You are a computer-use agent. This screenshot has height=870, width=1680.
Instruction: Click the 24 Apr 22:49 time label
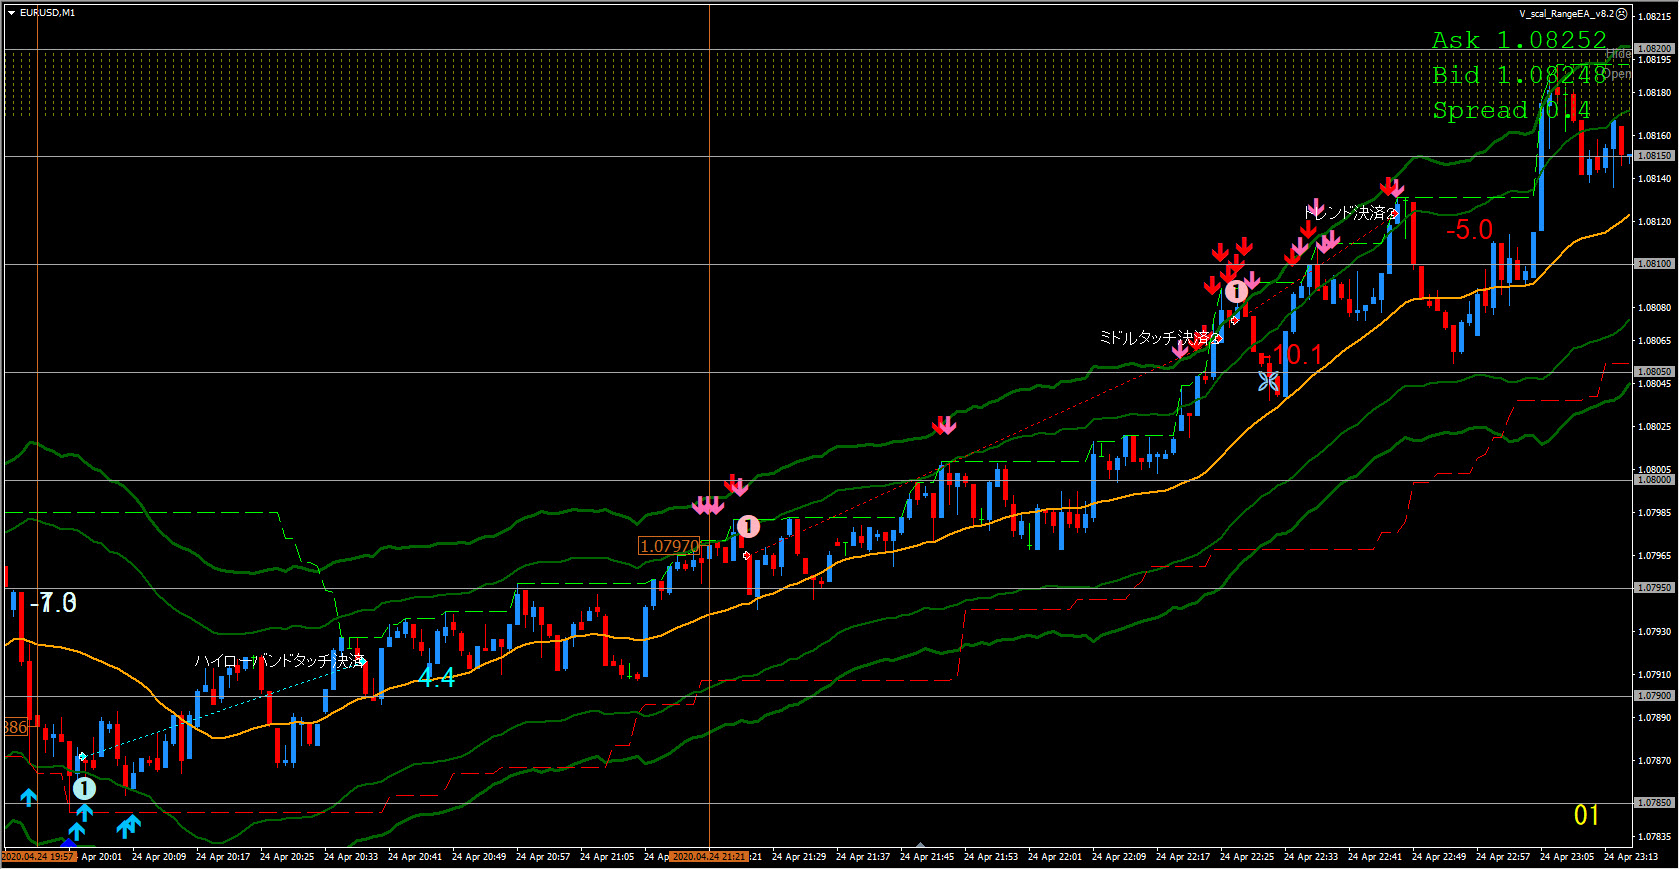coord(1439,857)
